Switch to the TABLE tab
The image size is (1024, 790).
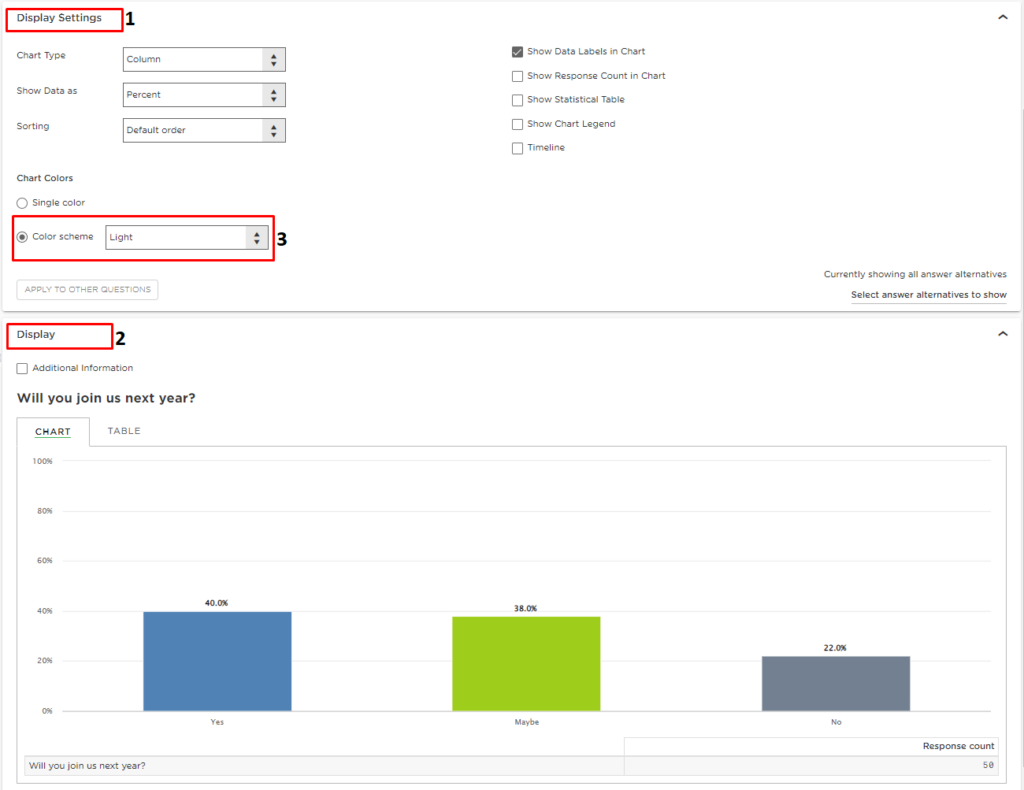coord(123,431)
